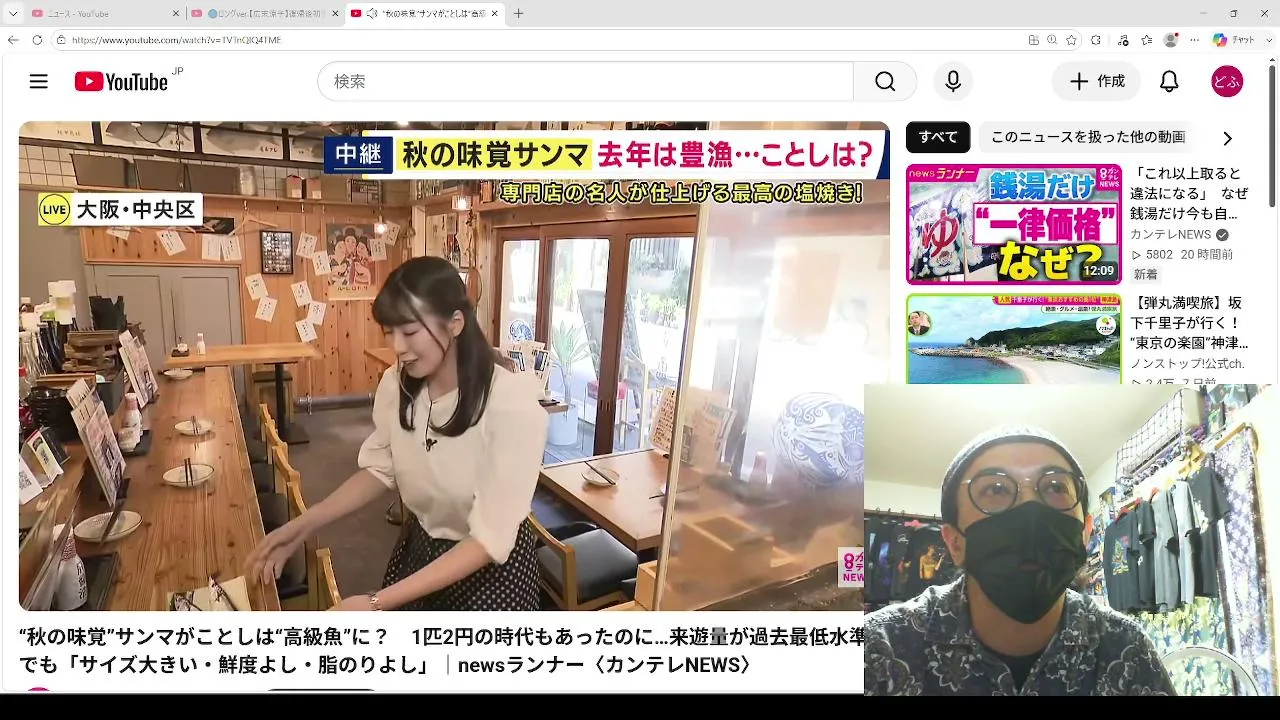This screenshot has height=720, width=1280.
Task: Open the 銭湯だけ一律価格 video thumbnail
Action: click(x=1014, y=224)
